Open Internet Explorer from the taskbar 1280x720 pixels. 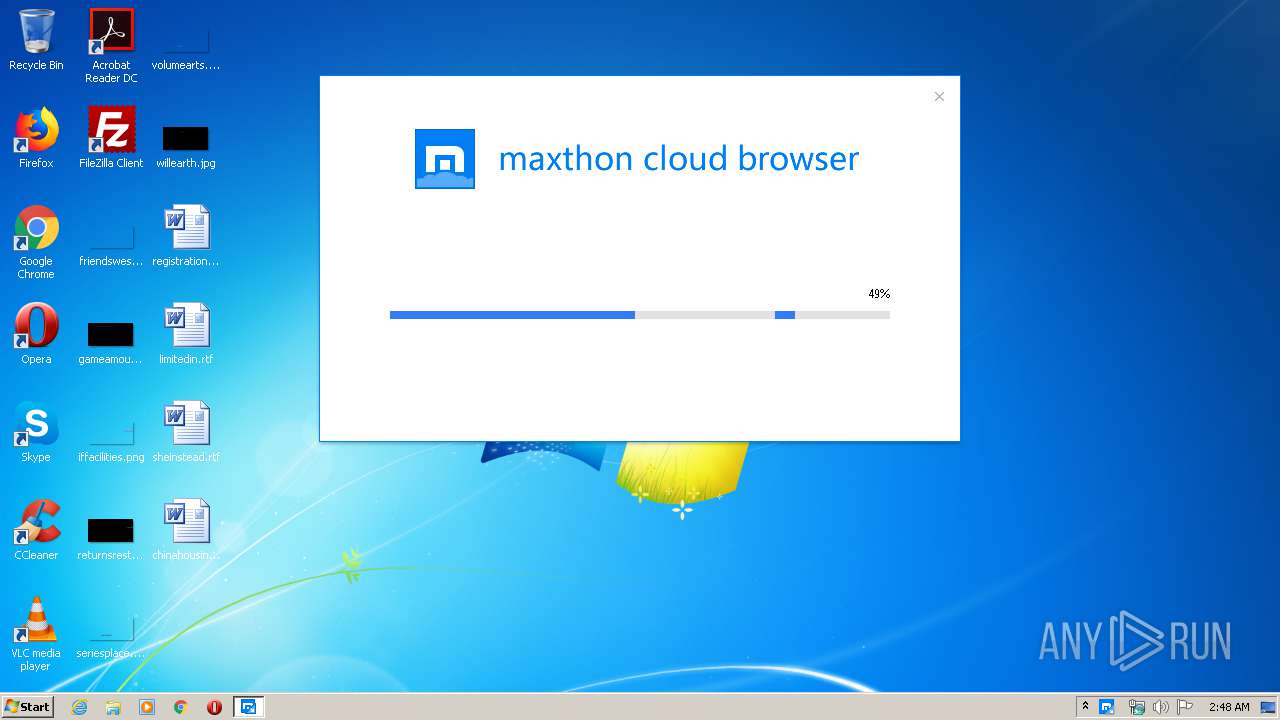(x=80, y=707)
